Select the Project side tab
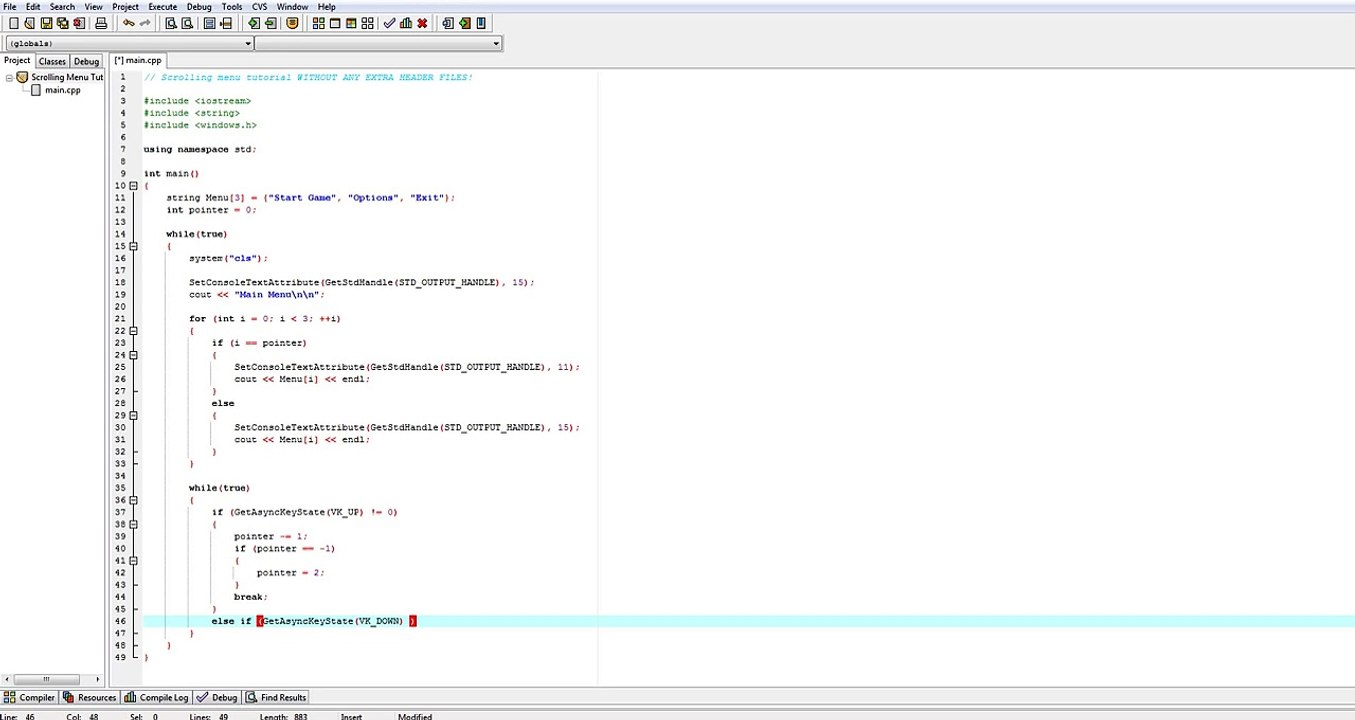The width and height of the screenshot is (1355, 720). pos(17,60)
